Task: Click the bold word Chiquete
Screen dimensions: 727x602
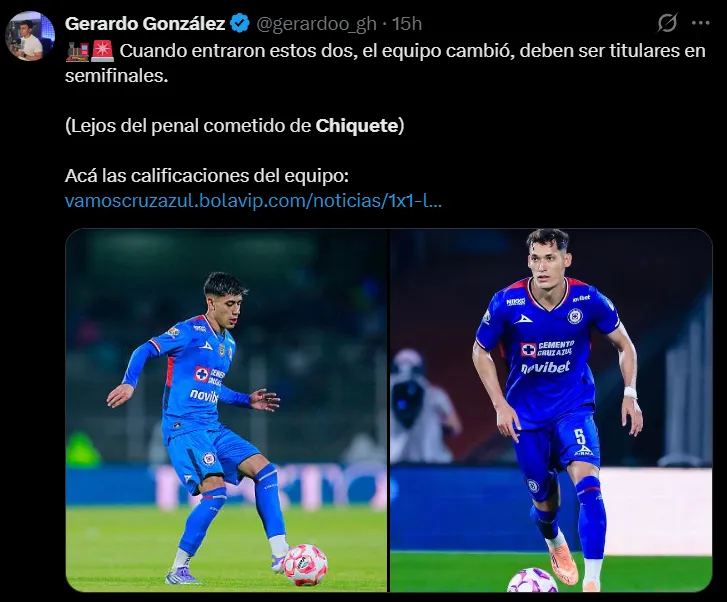Action: (x=358, y=125)
